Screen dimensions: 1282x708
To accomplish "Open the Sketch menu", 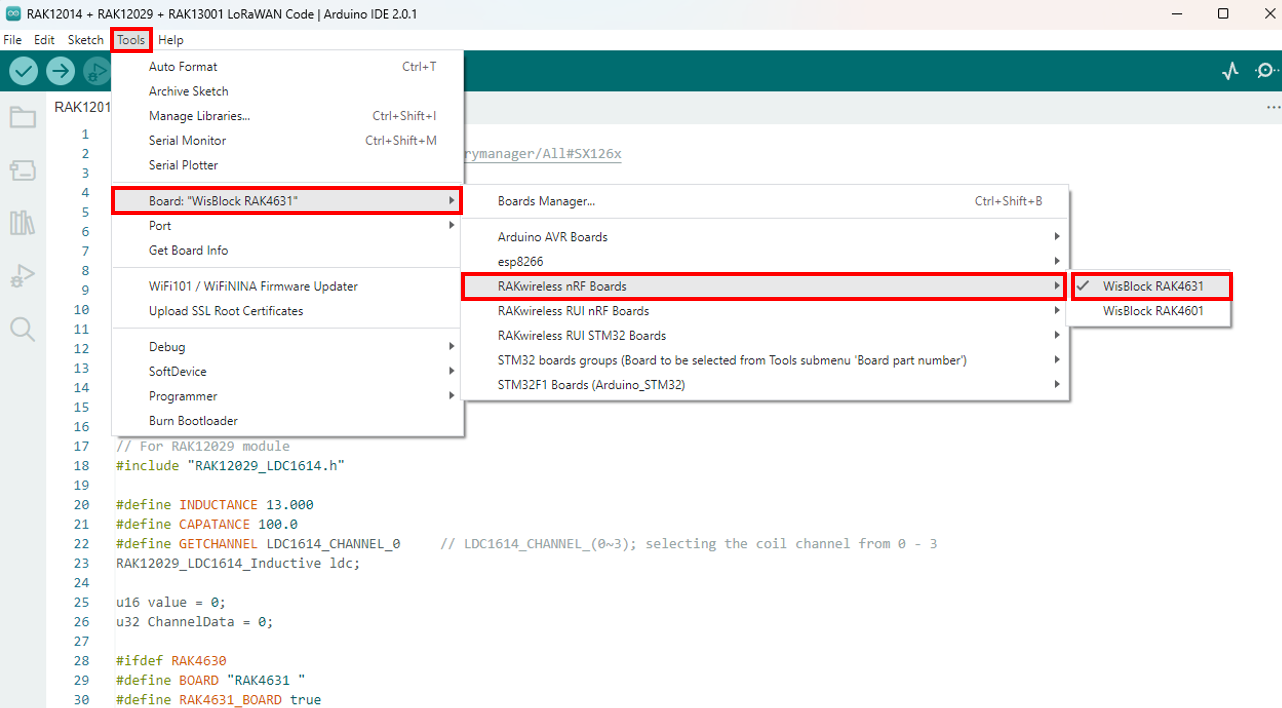I will [85, 40].
